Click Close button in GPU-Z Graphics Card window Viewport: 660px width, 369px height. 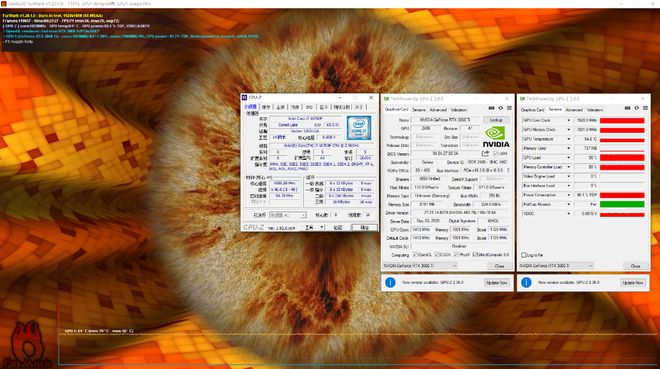(499, 266)
